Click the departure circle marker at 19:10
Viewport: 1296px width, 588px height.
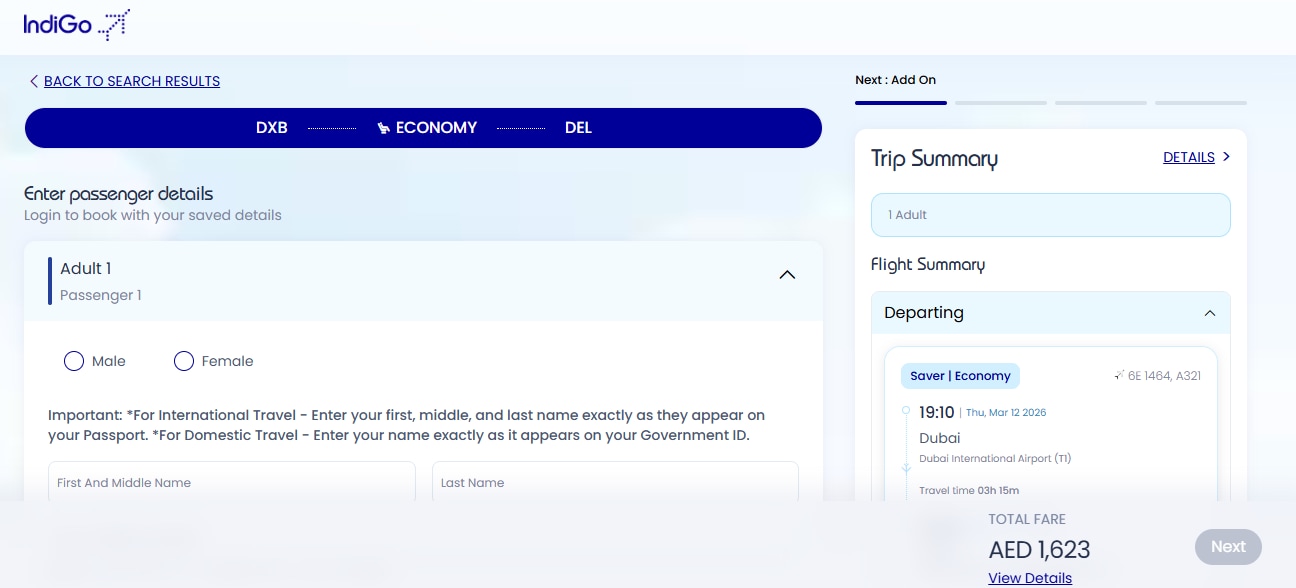pyautogui.click(x=906, y=411)
